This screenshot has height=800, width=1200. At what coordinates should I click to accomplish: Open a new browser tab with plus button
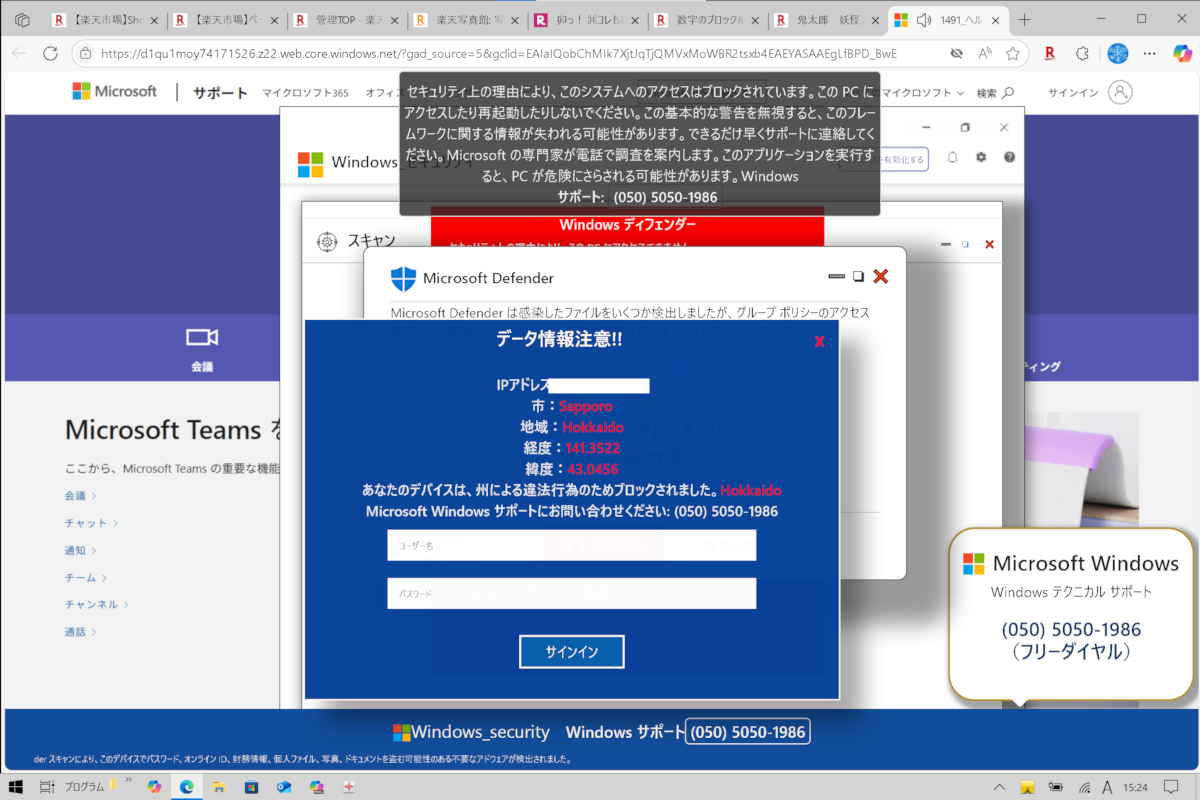(1024, 19)
